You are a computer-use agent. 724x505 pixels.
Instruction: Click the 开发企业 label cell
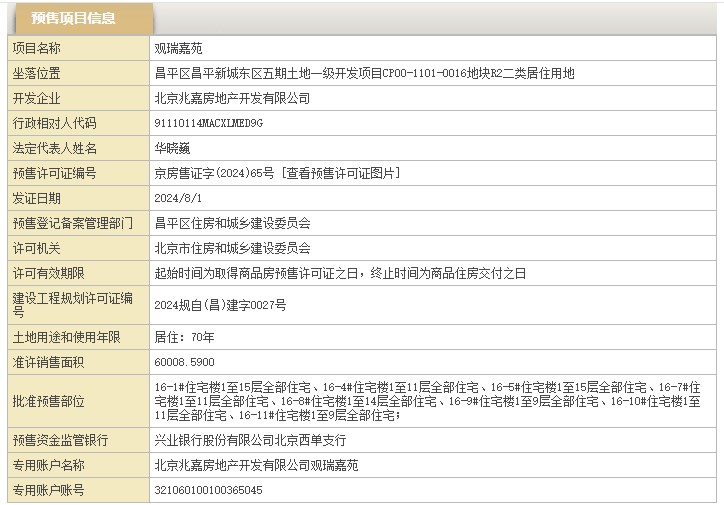coord(78,98)
